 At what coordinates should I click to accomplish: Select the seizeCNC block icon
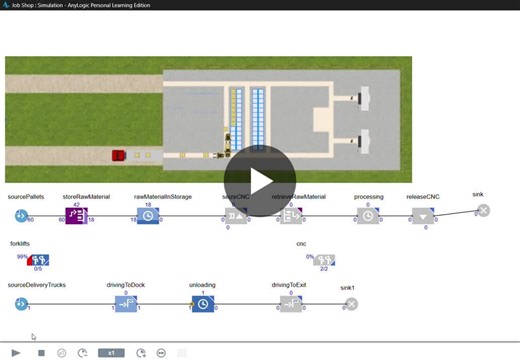click(236, 216)
